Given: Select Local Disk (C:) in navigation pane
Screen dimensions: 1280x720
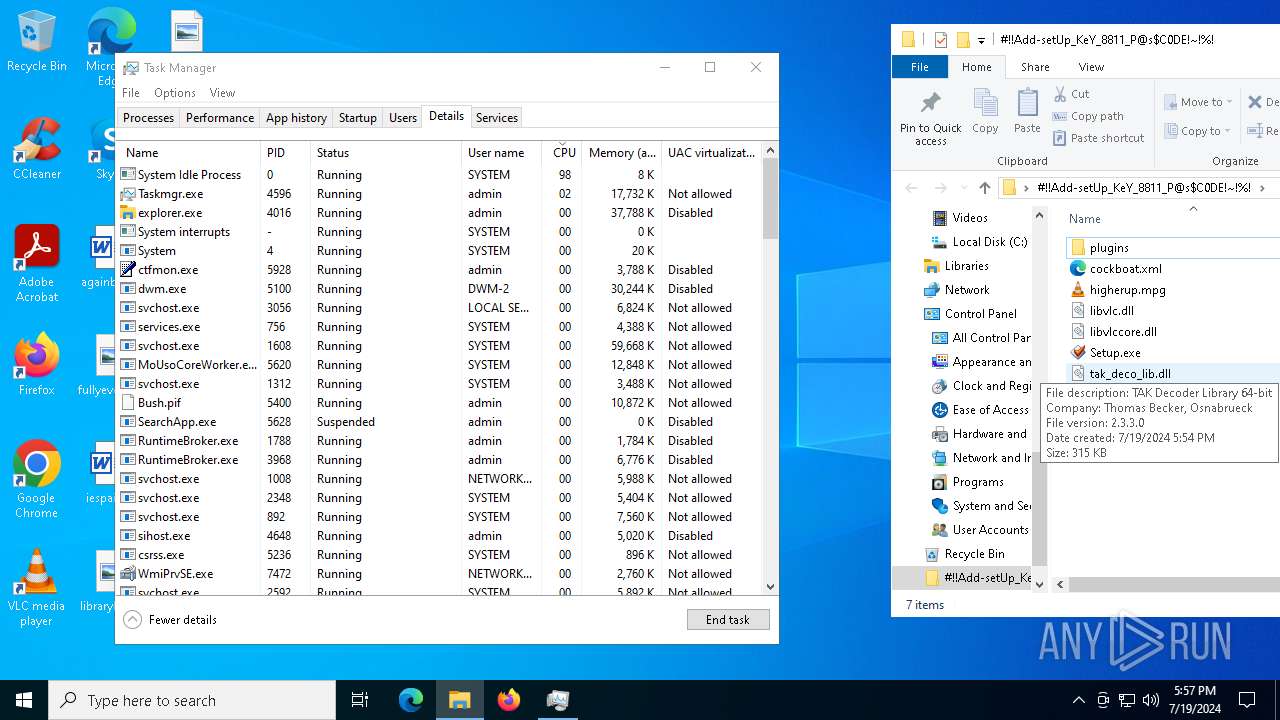Looking at the screenshot, I should coord(989,241).
